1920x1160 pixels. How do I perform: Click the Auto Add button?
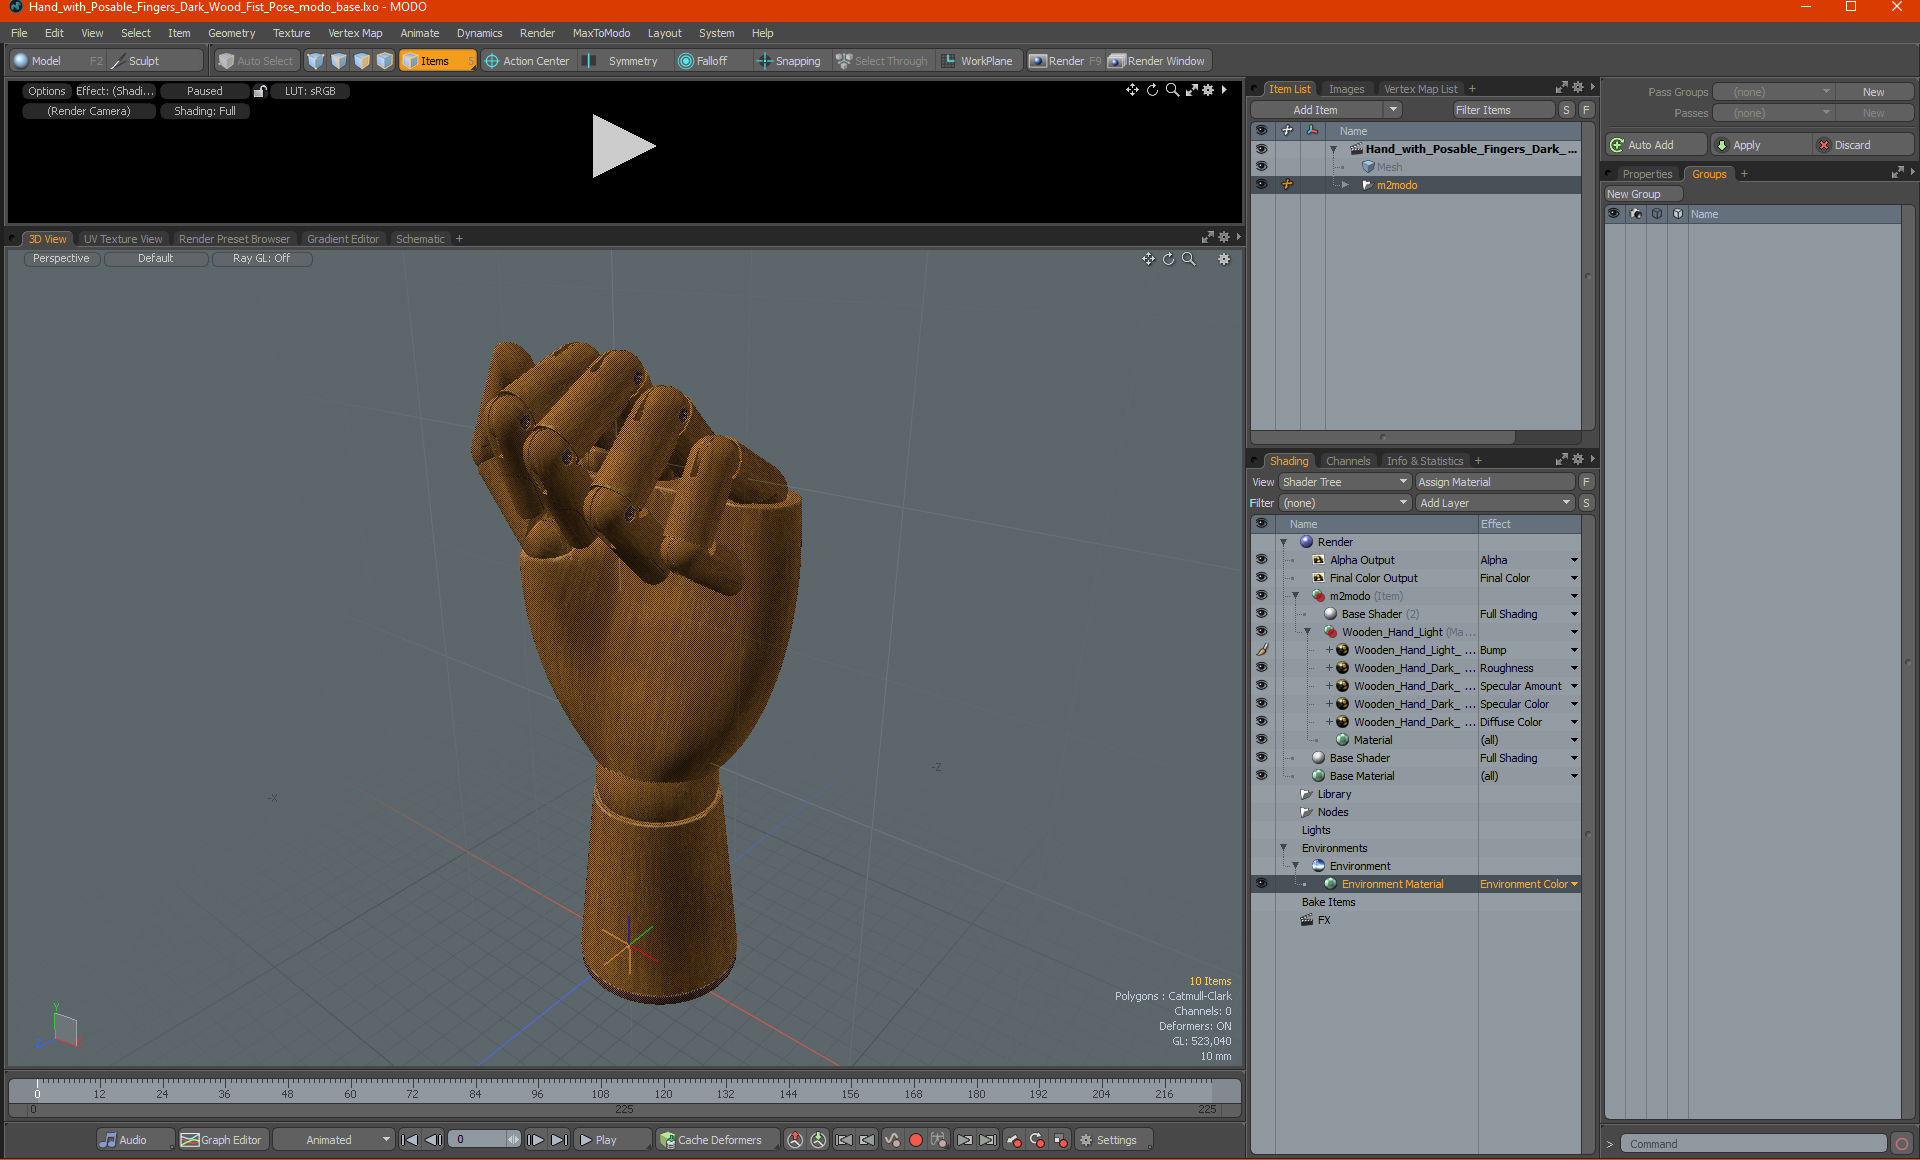pos(1655,145)
